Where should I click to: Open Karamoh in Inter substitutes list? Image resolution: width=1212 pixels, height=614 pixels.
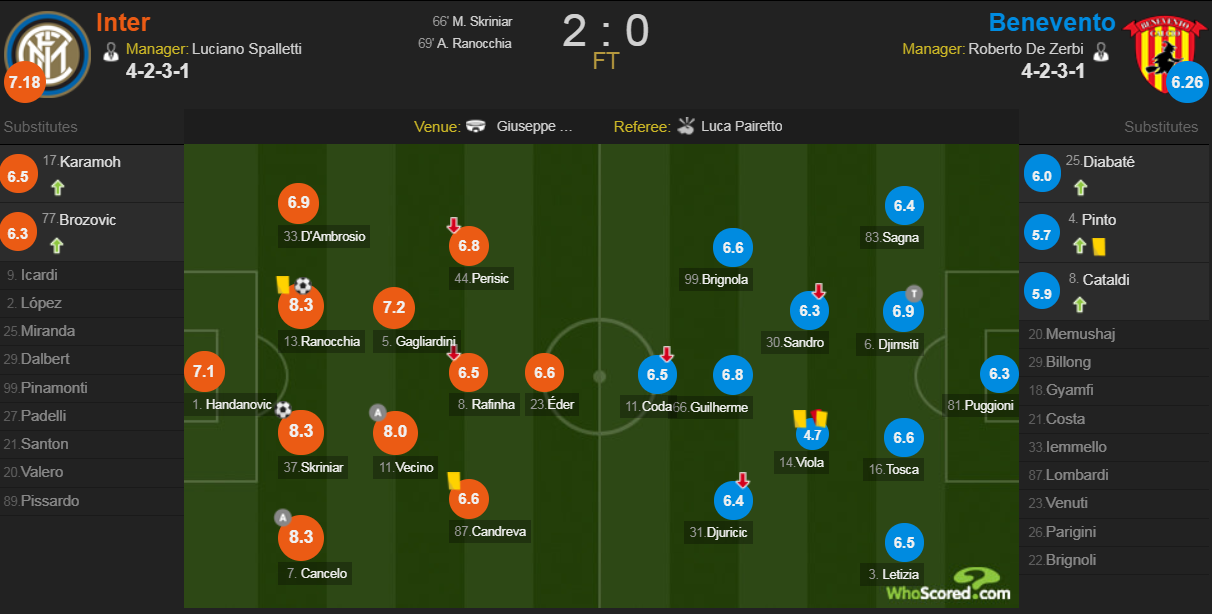92,174
